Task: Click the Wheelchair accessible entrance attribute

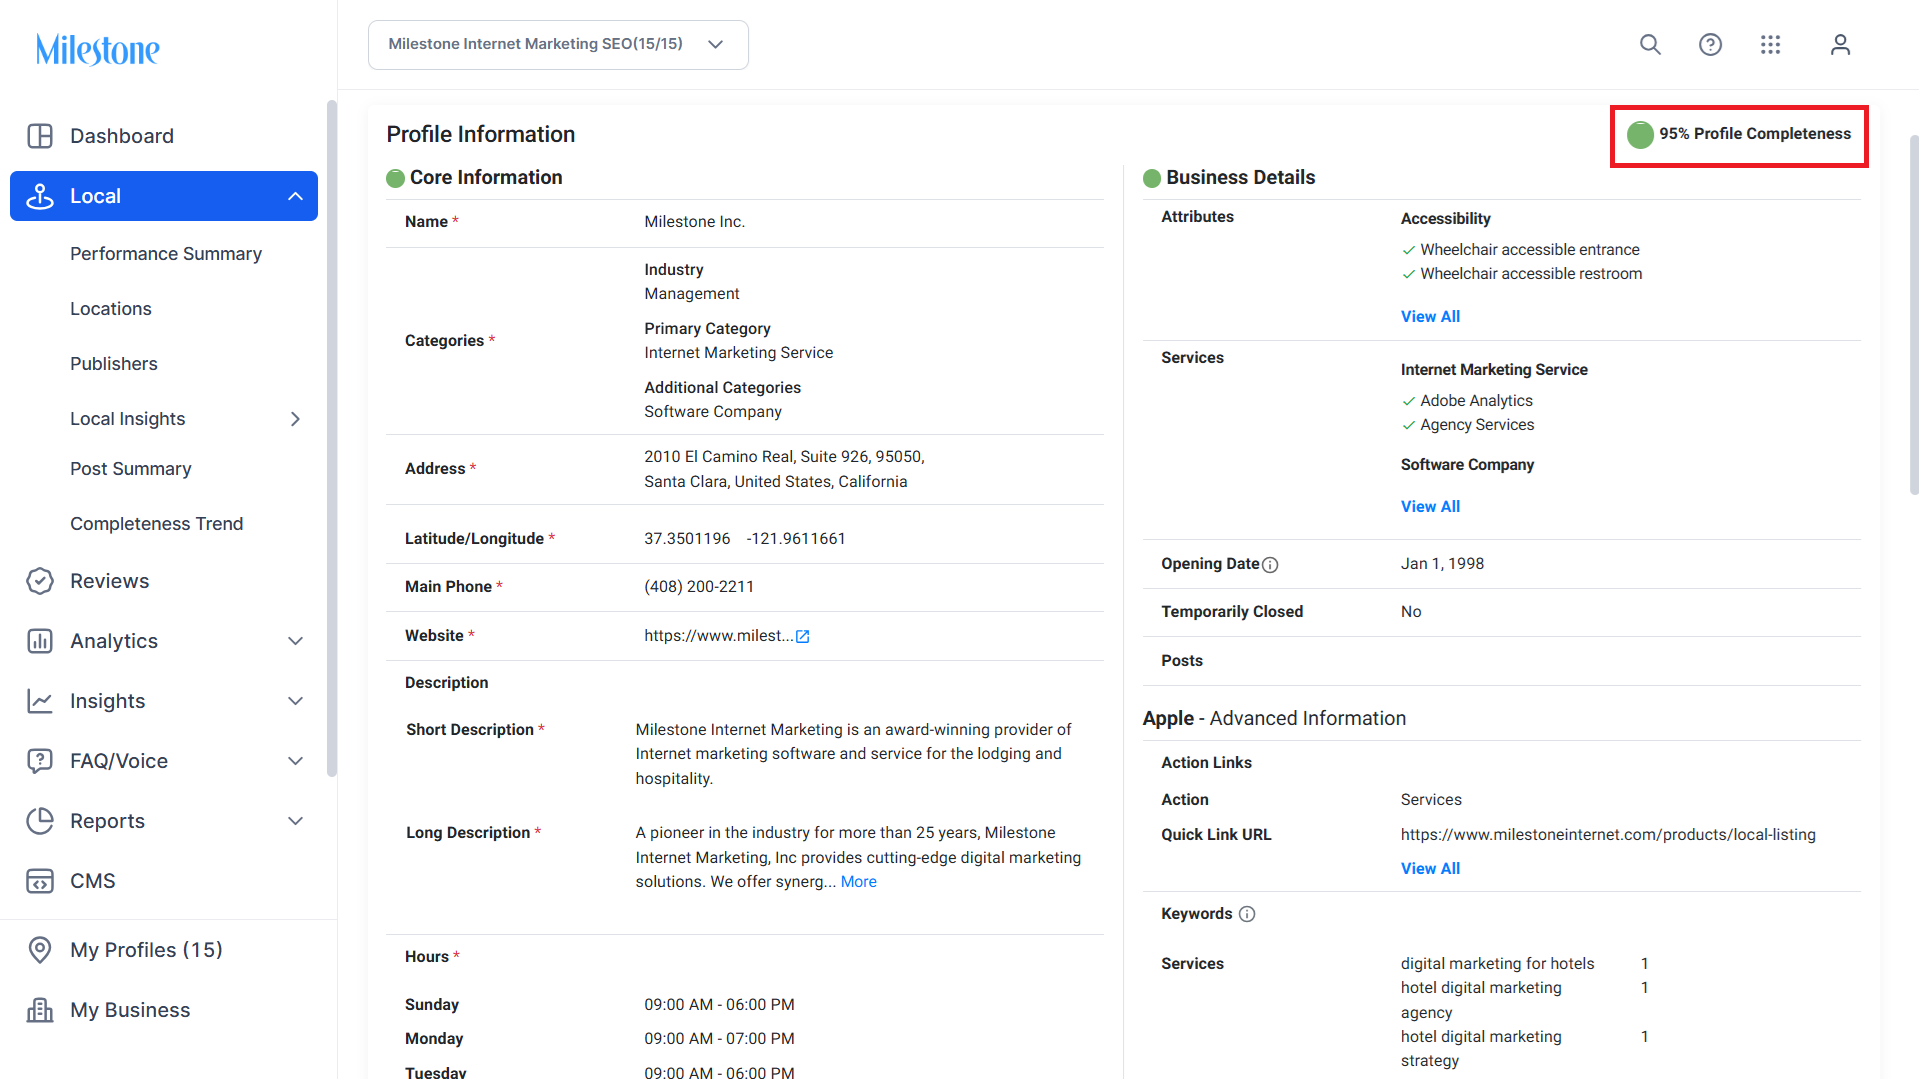Action: click(1530, 250)
